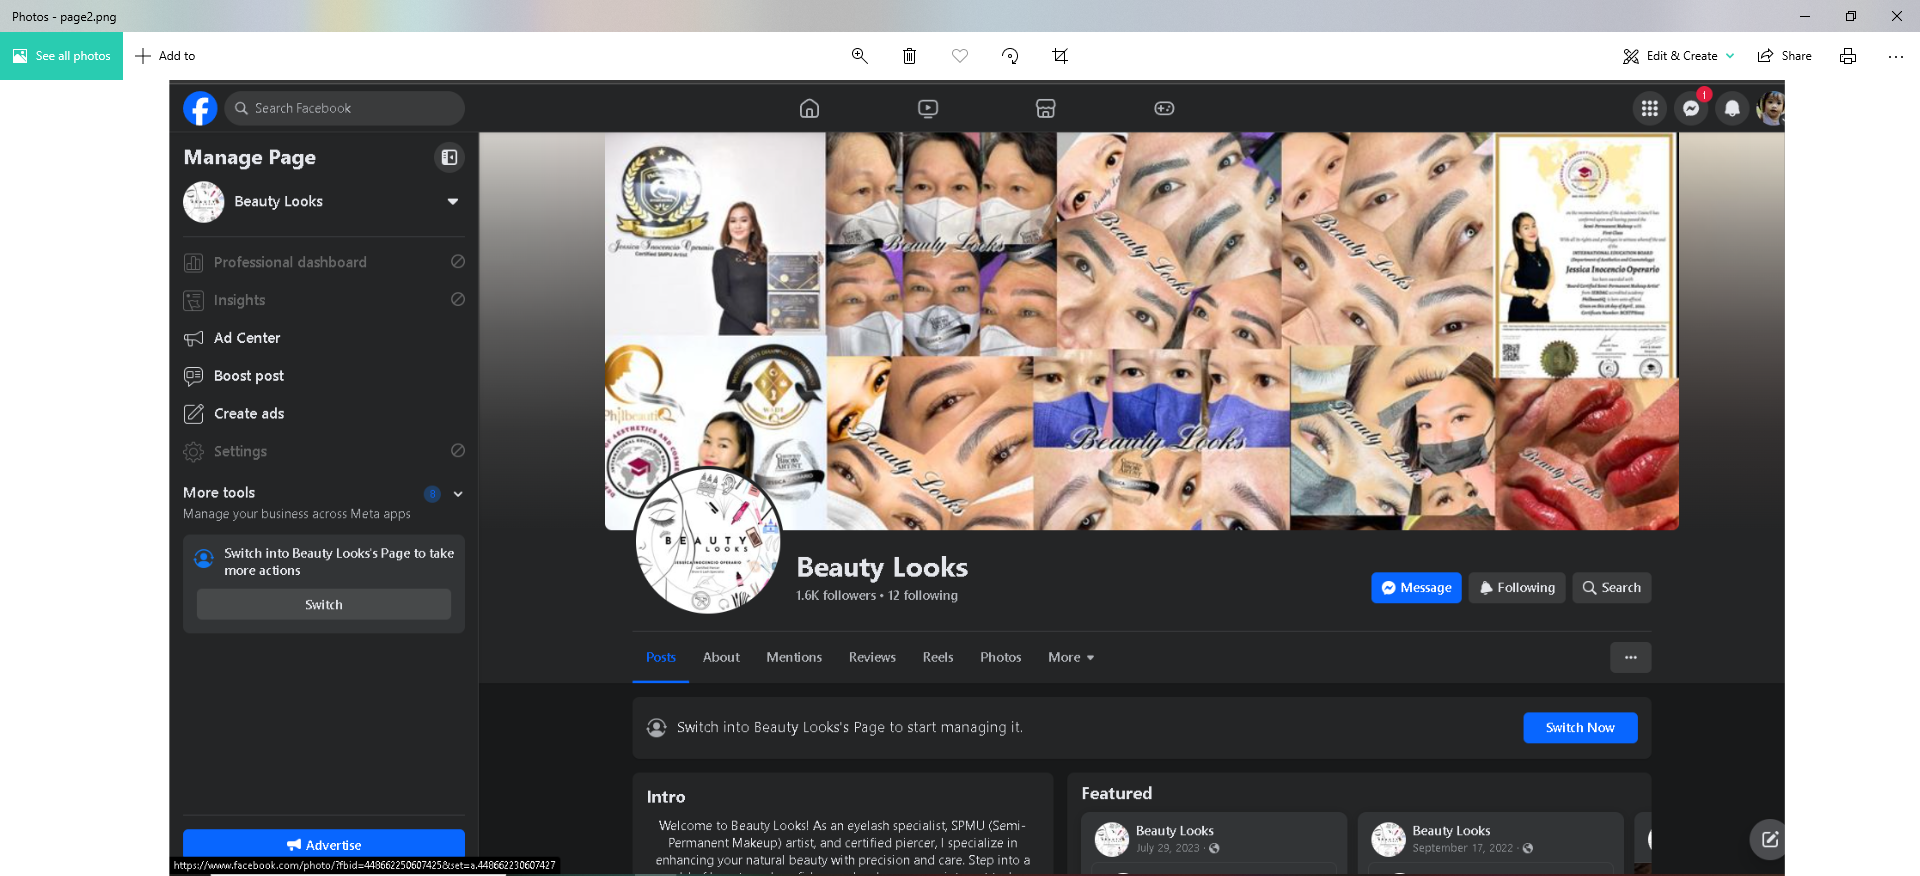Open the September 17, 2022 featured post
Screen dimensions: 1920x876
[1490, 841]
